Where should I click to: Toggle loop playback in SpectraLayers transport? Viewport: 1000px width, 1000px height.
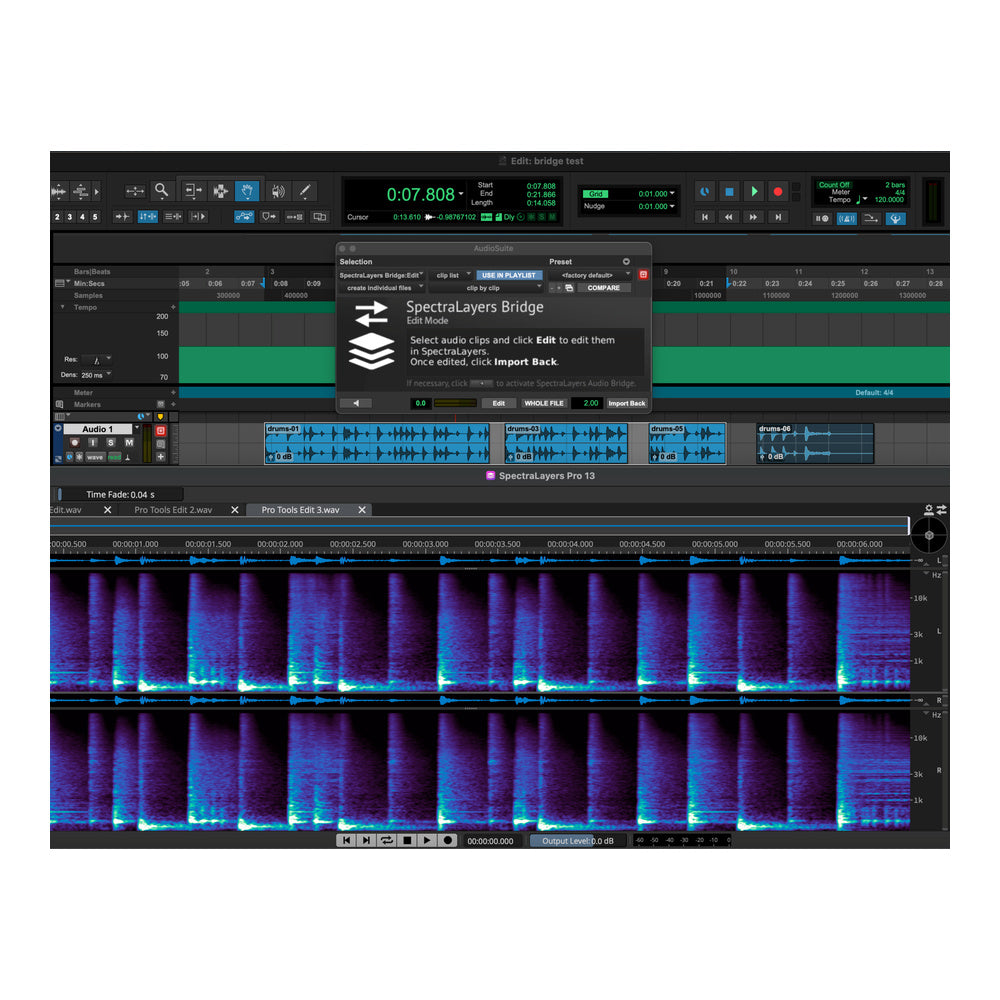click(386, 841)
